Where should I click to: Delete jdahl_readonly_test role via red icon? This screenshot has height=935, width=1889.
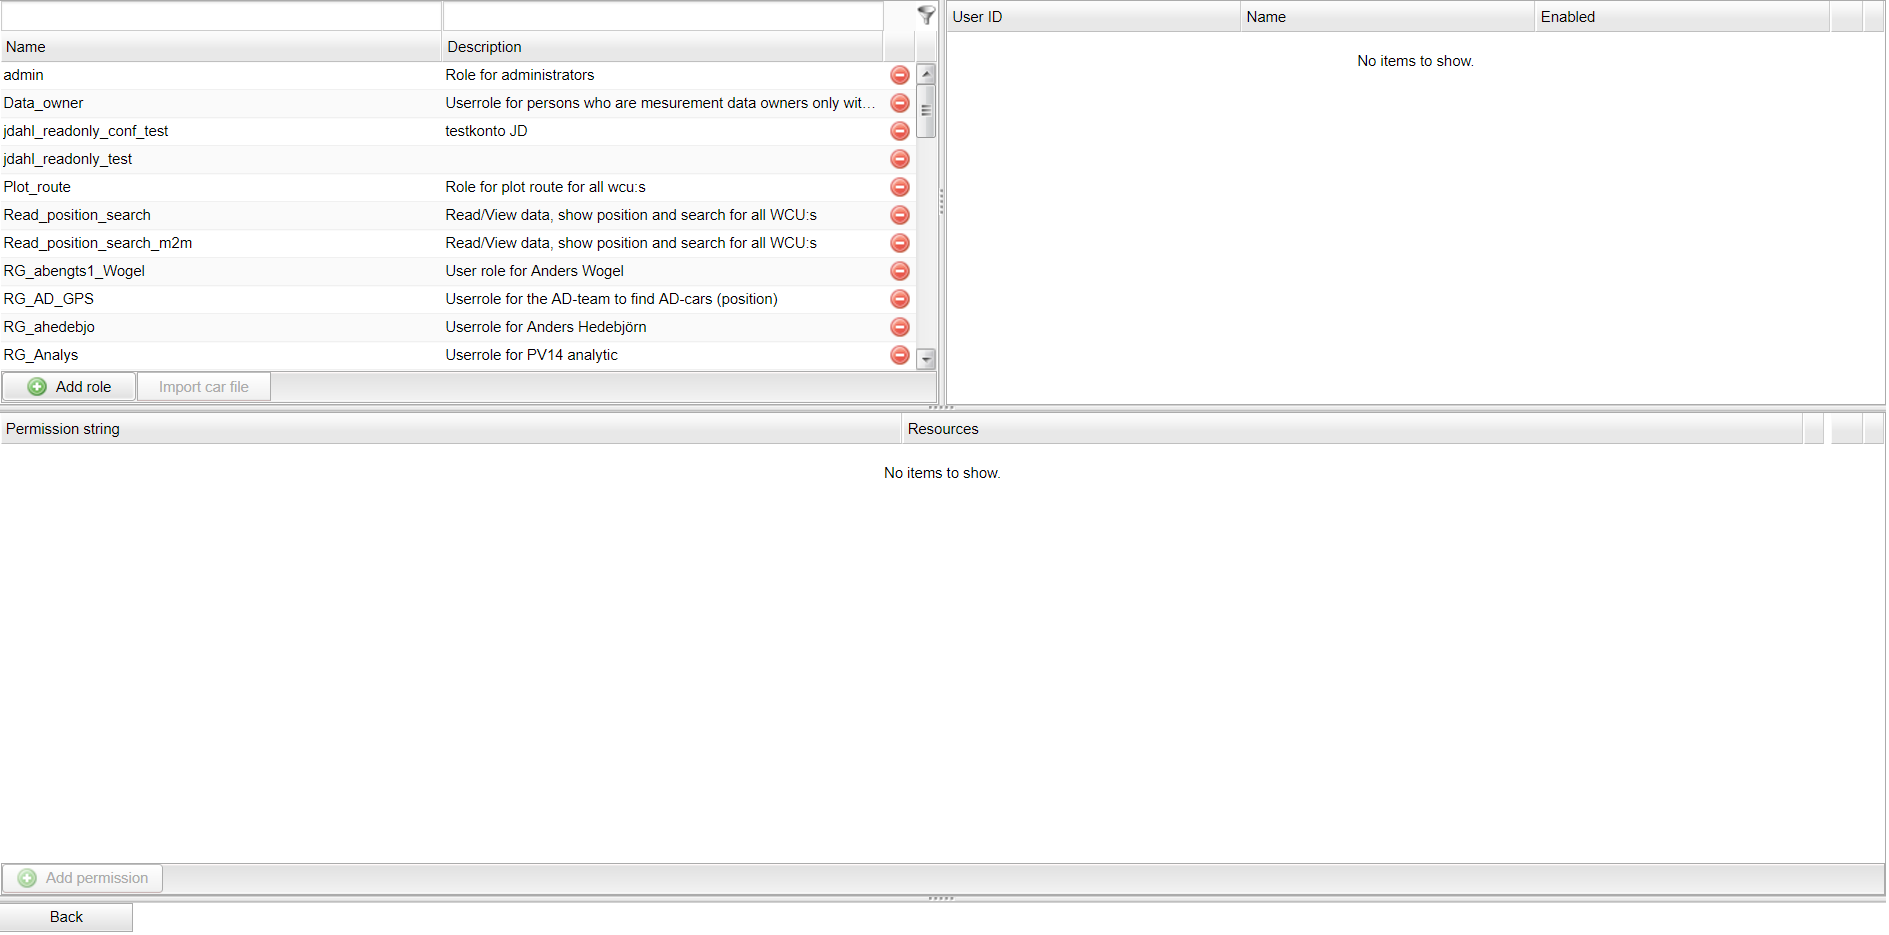point(899,159)
